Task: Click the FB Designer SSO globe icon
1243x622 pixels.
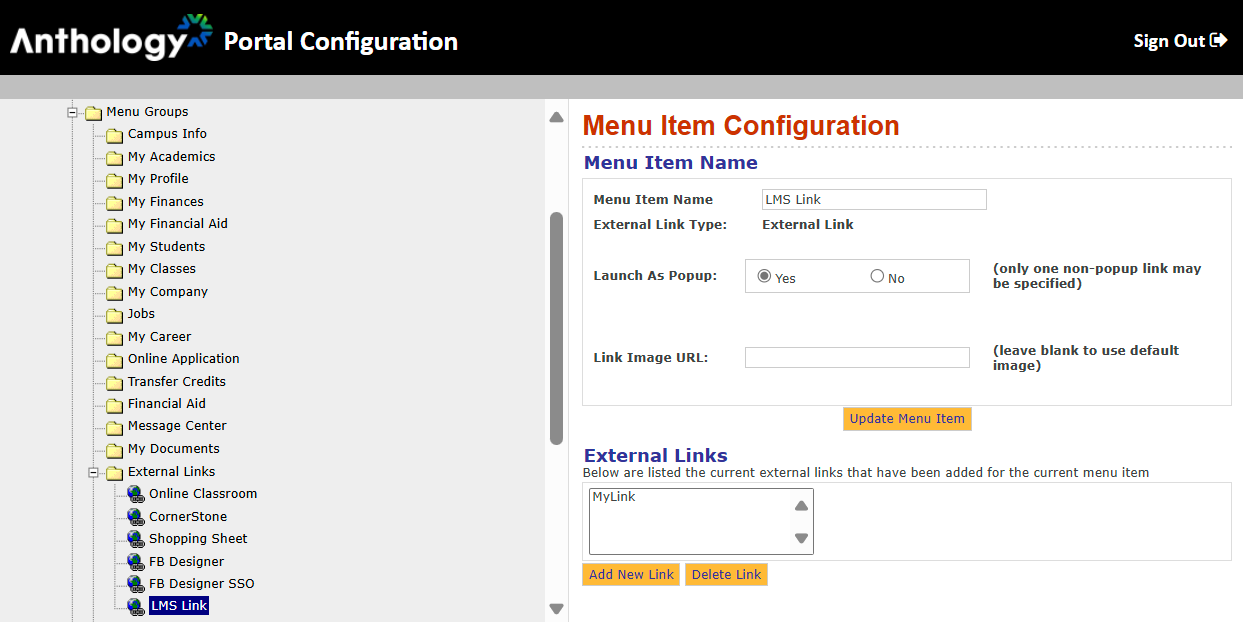Action: (136, 584)
